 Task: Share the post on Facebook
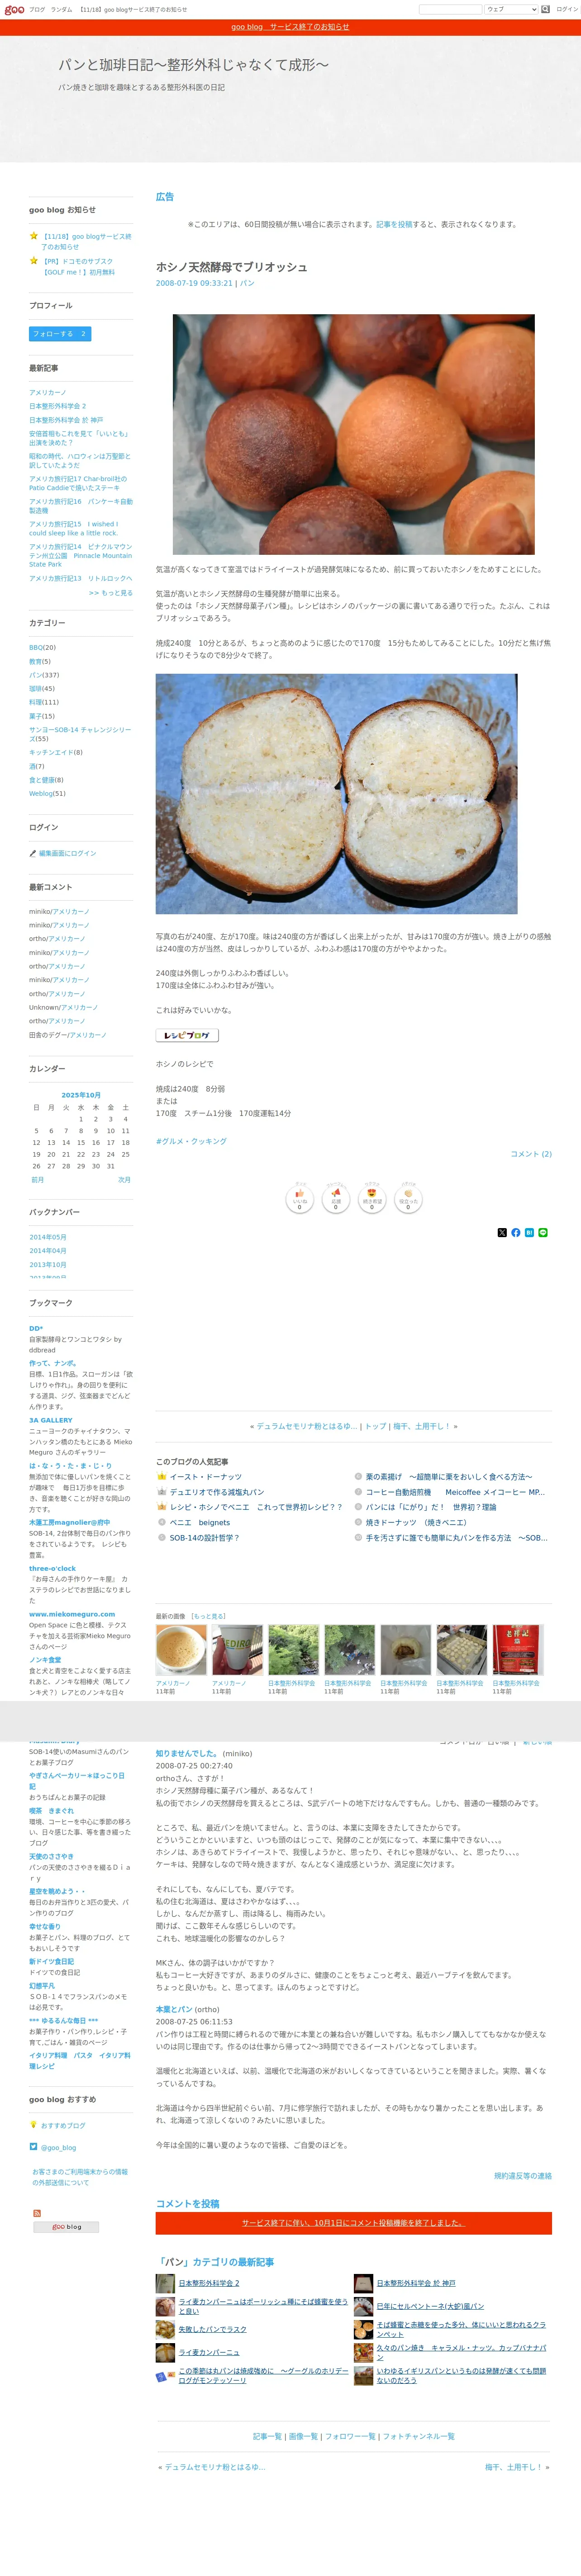tap(516, 1232)
